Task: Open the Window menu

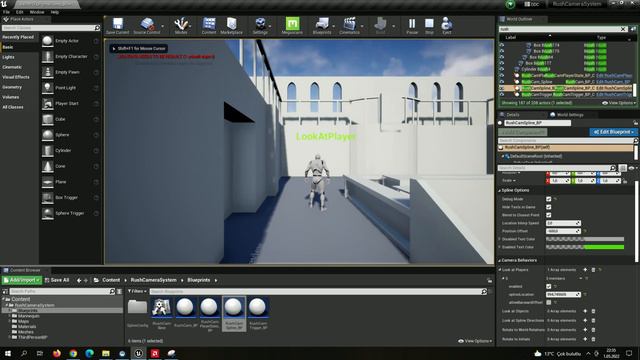Action: point(37,12)
